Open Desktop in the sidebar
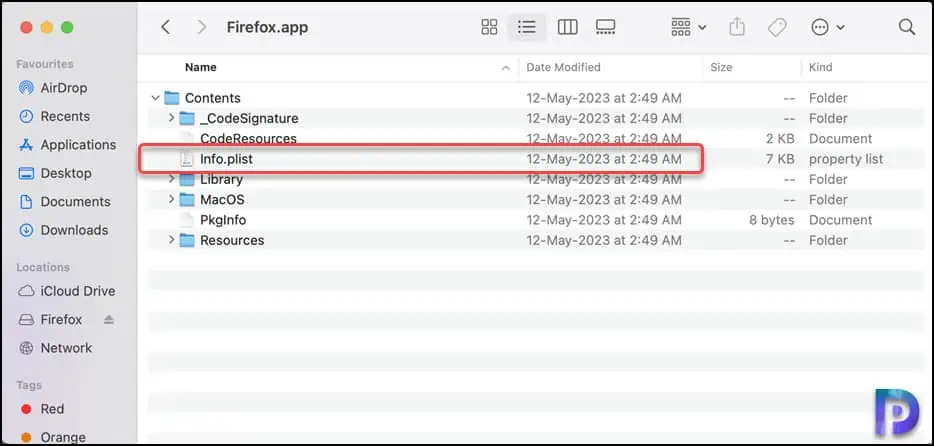Viewport: 934px width, 446px height. [x=55, y=173]
